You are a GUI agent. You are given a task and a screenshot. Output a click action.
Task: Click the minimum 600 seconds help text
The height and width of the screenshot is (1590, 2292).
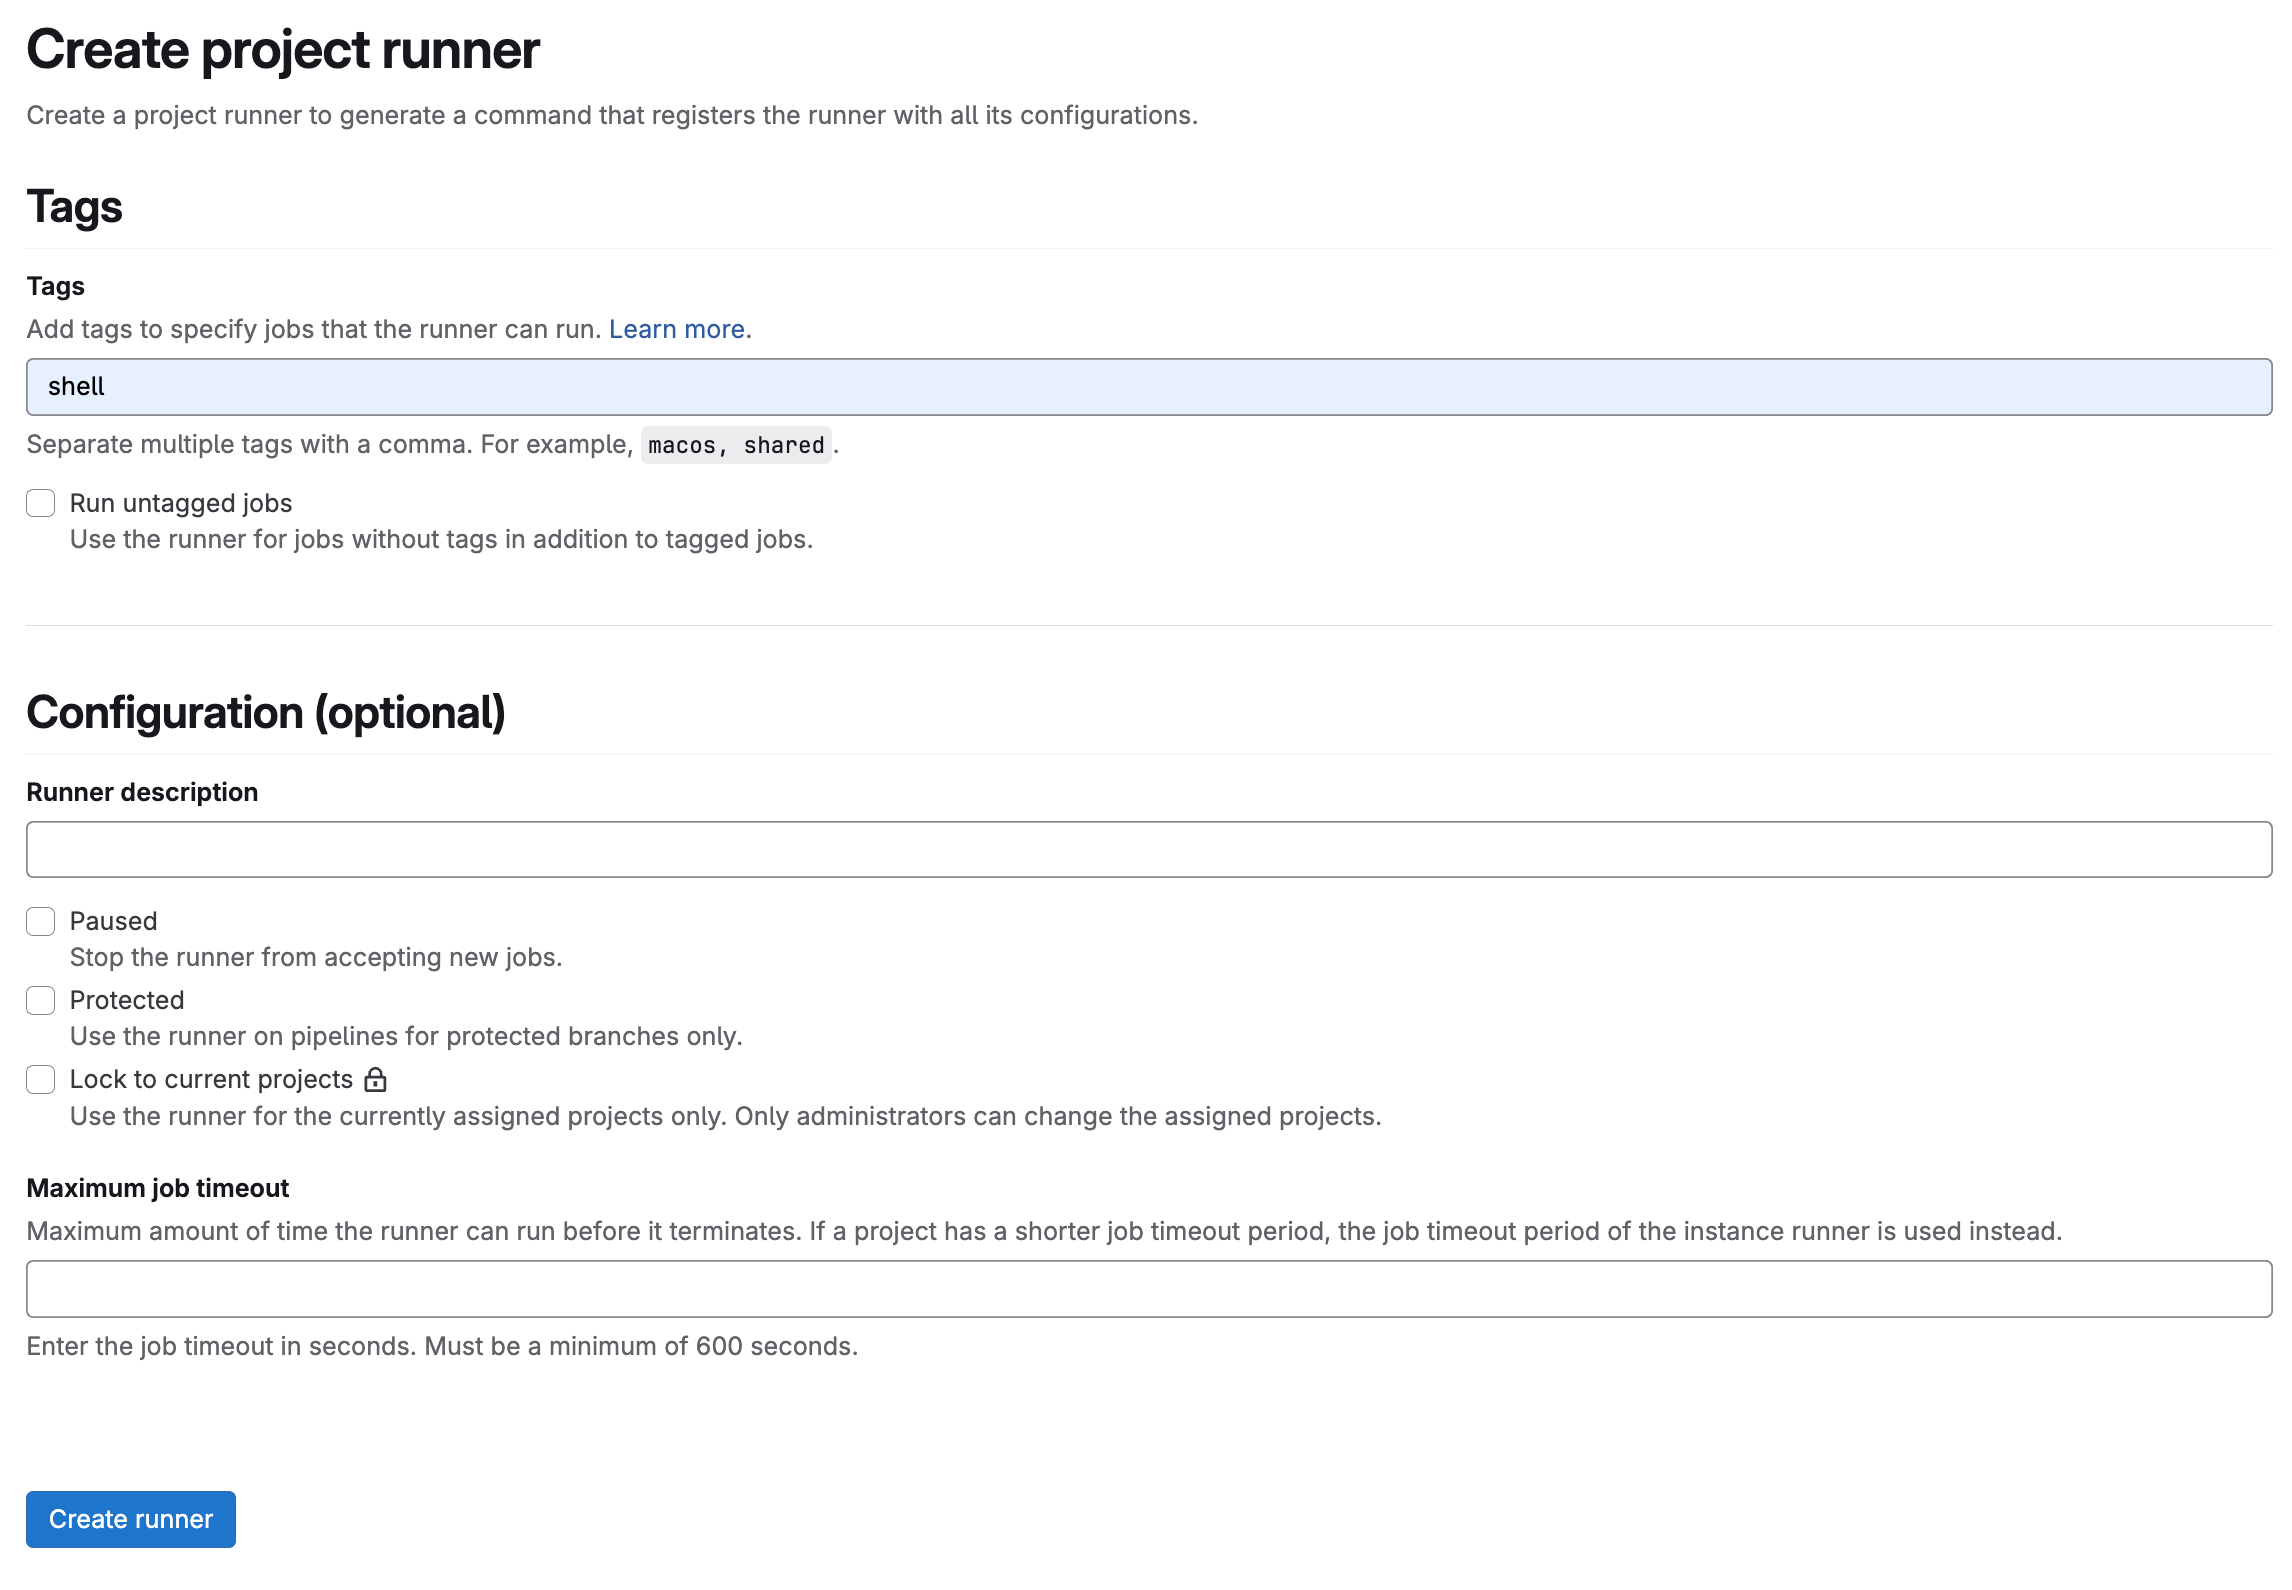click(442, 1346)
